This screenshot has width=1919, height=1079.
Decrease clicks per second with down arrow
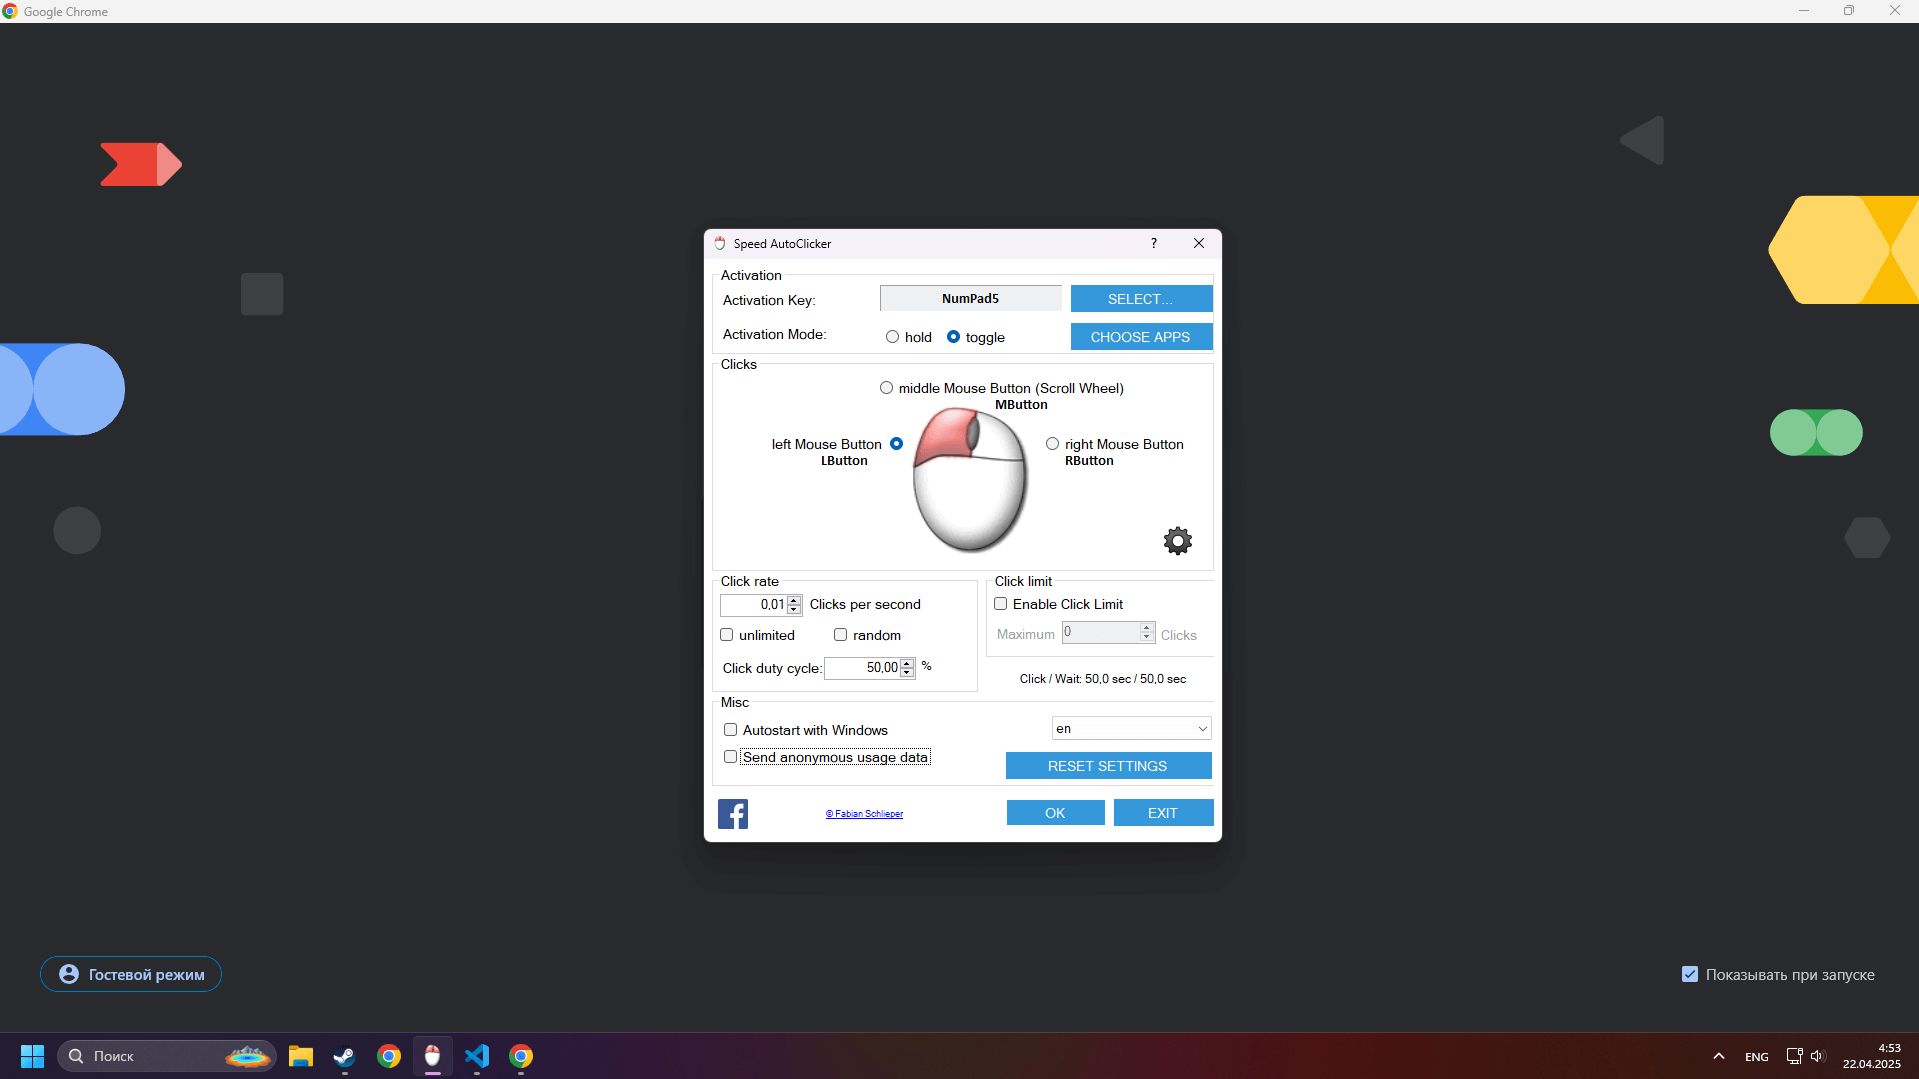point(794,609)
